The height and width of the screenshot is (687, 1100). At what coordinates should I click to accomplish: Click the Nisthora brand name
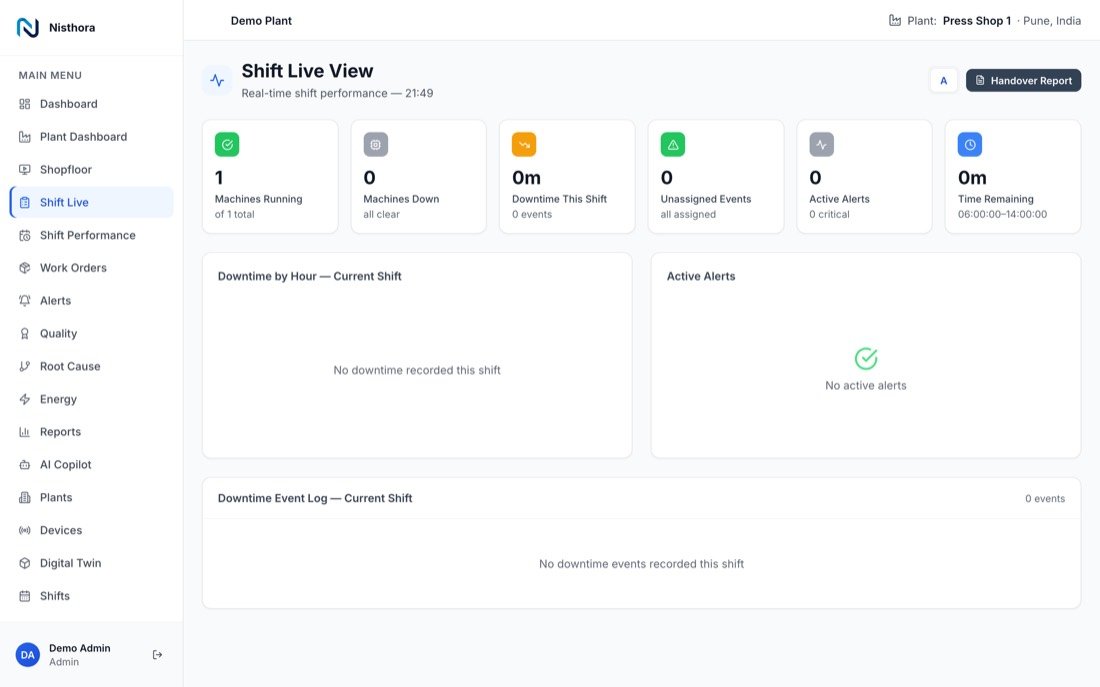coord(72,28)
